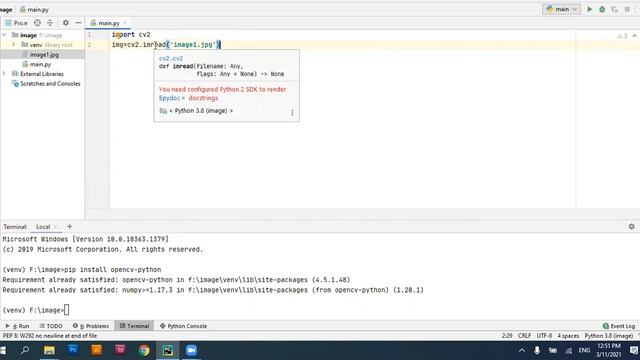
Task: Start debugging with the bug icon
Action: (602, 9)
